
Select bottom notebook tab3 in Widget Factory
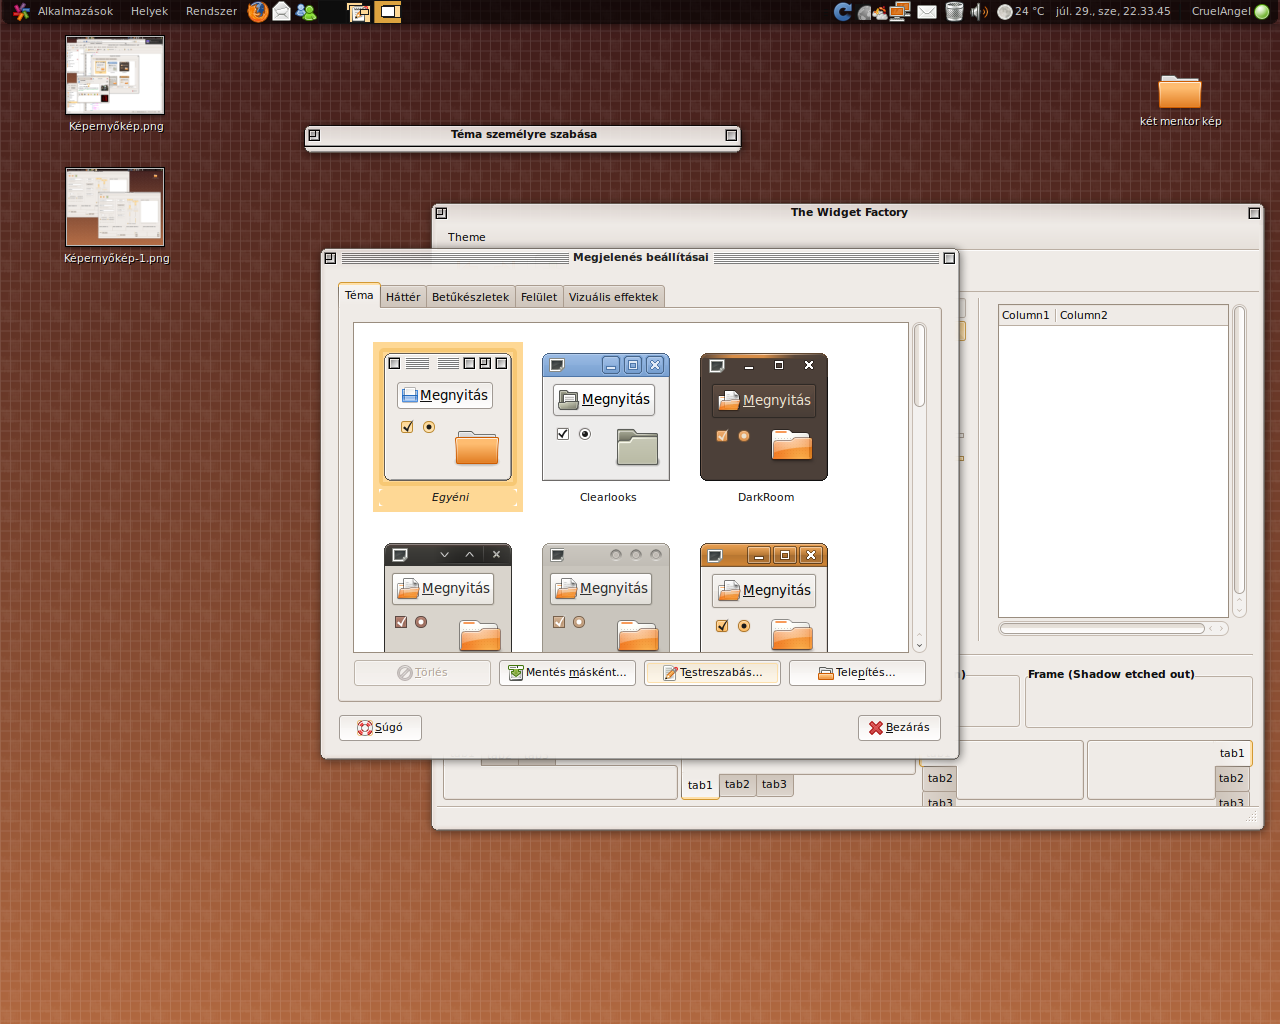click(774, 785)
